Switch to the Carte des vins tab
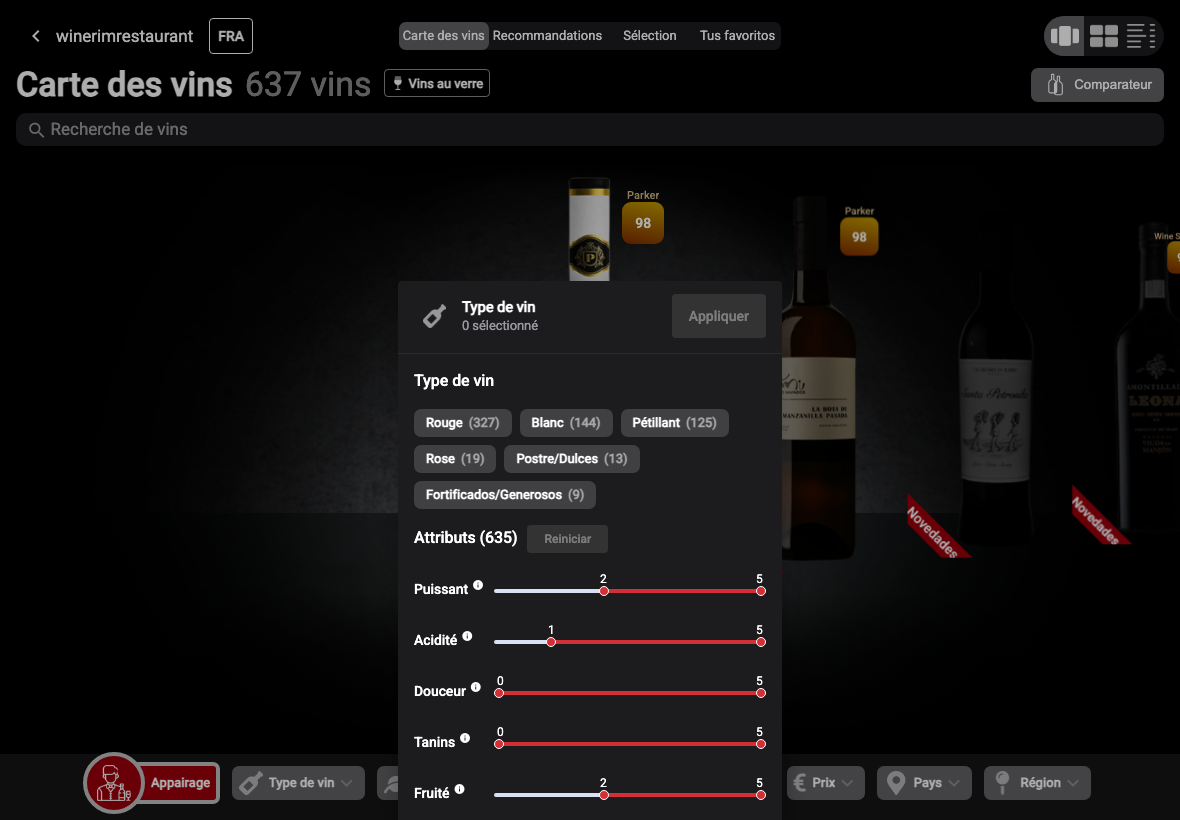1180x820 pixels. (443, 35)
